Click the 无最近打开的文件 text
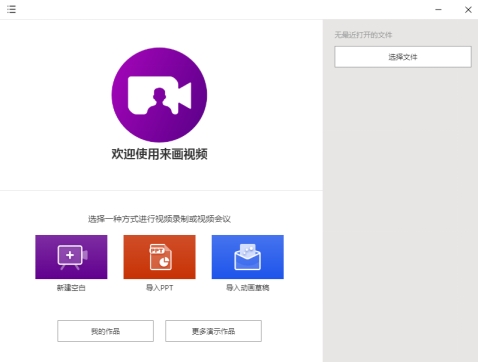 [x=363, y=35]
